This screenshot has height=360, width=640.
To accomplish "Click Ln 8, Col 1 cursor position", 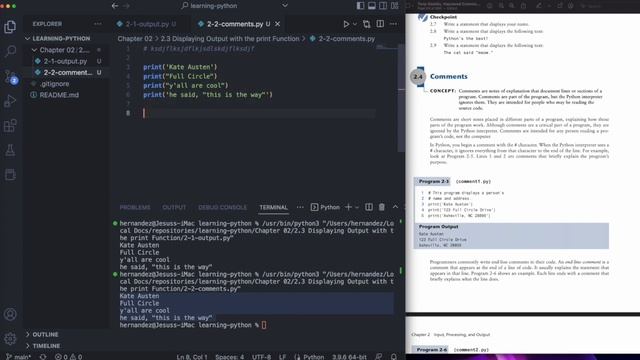I will (x=192, y=357).
